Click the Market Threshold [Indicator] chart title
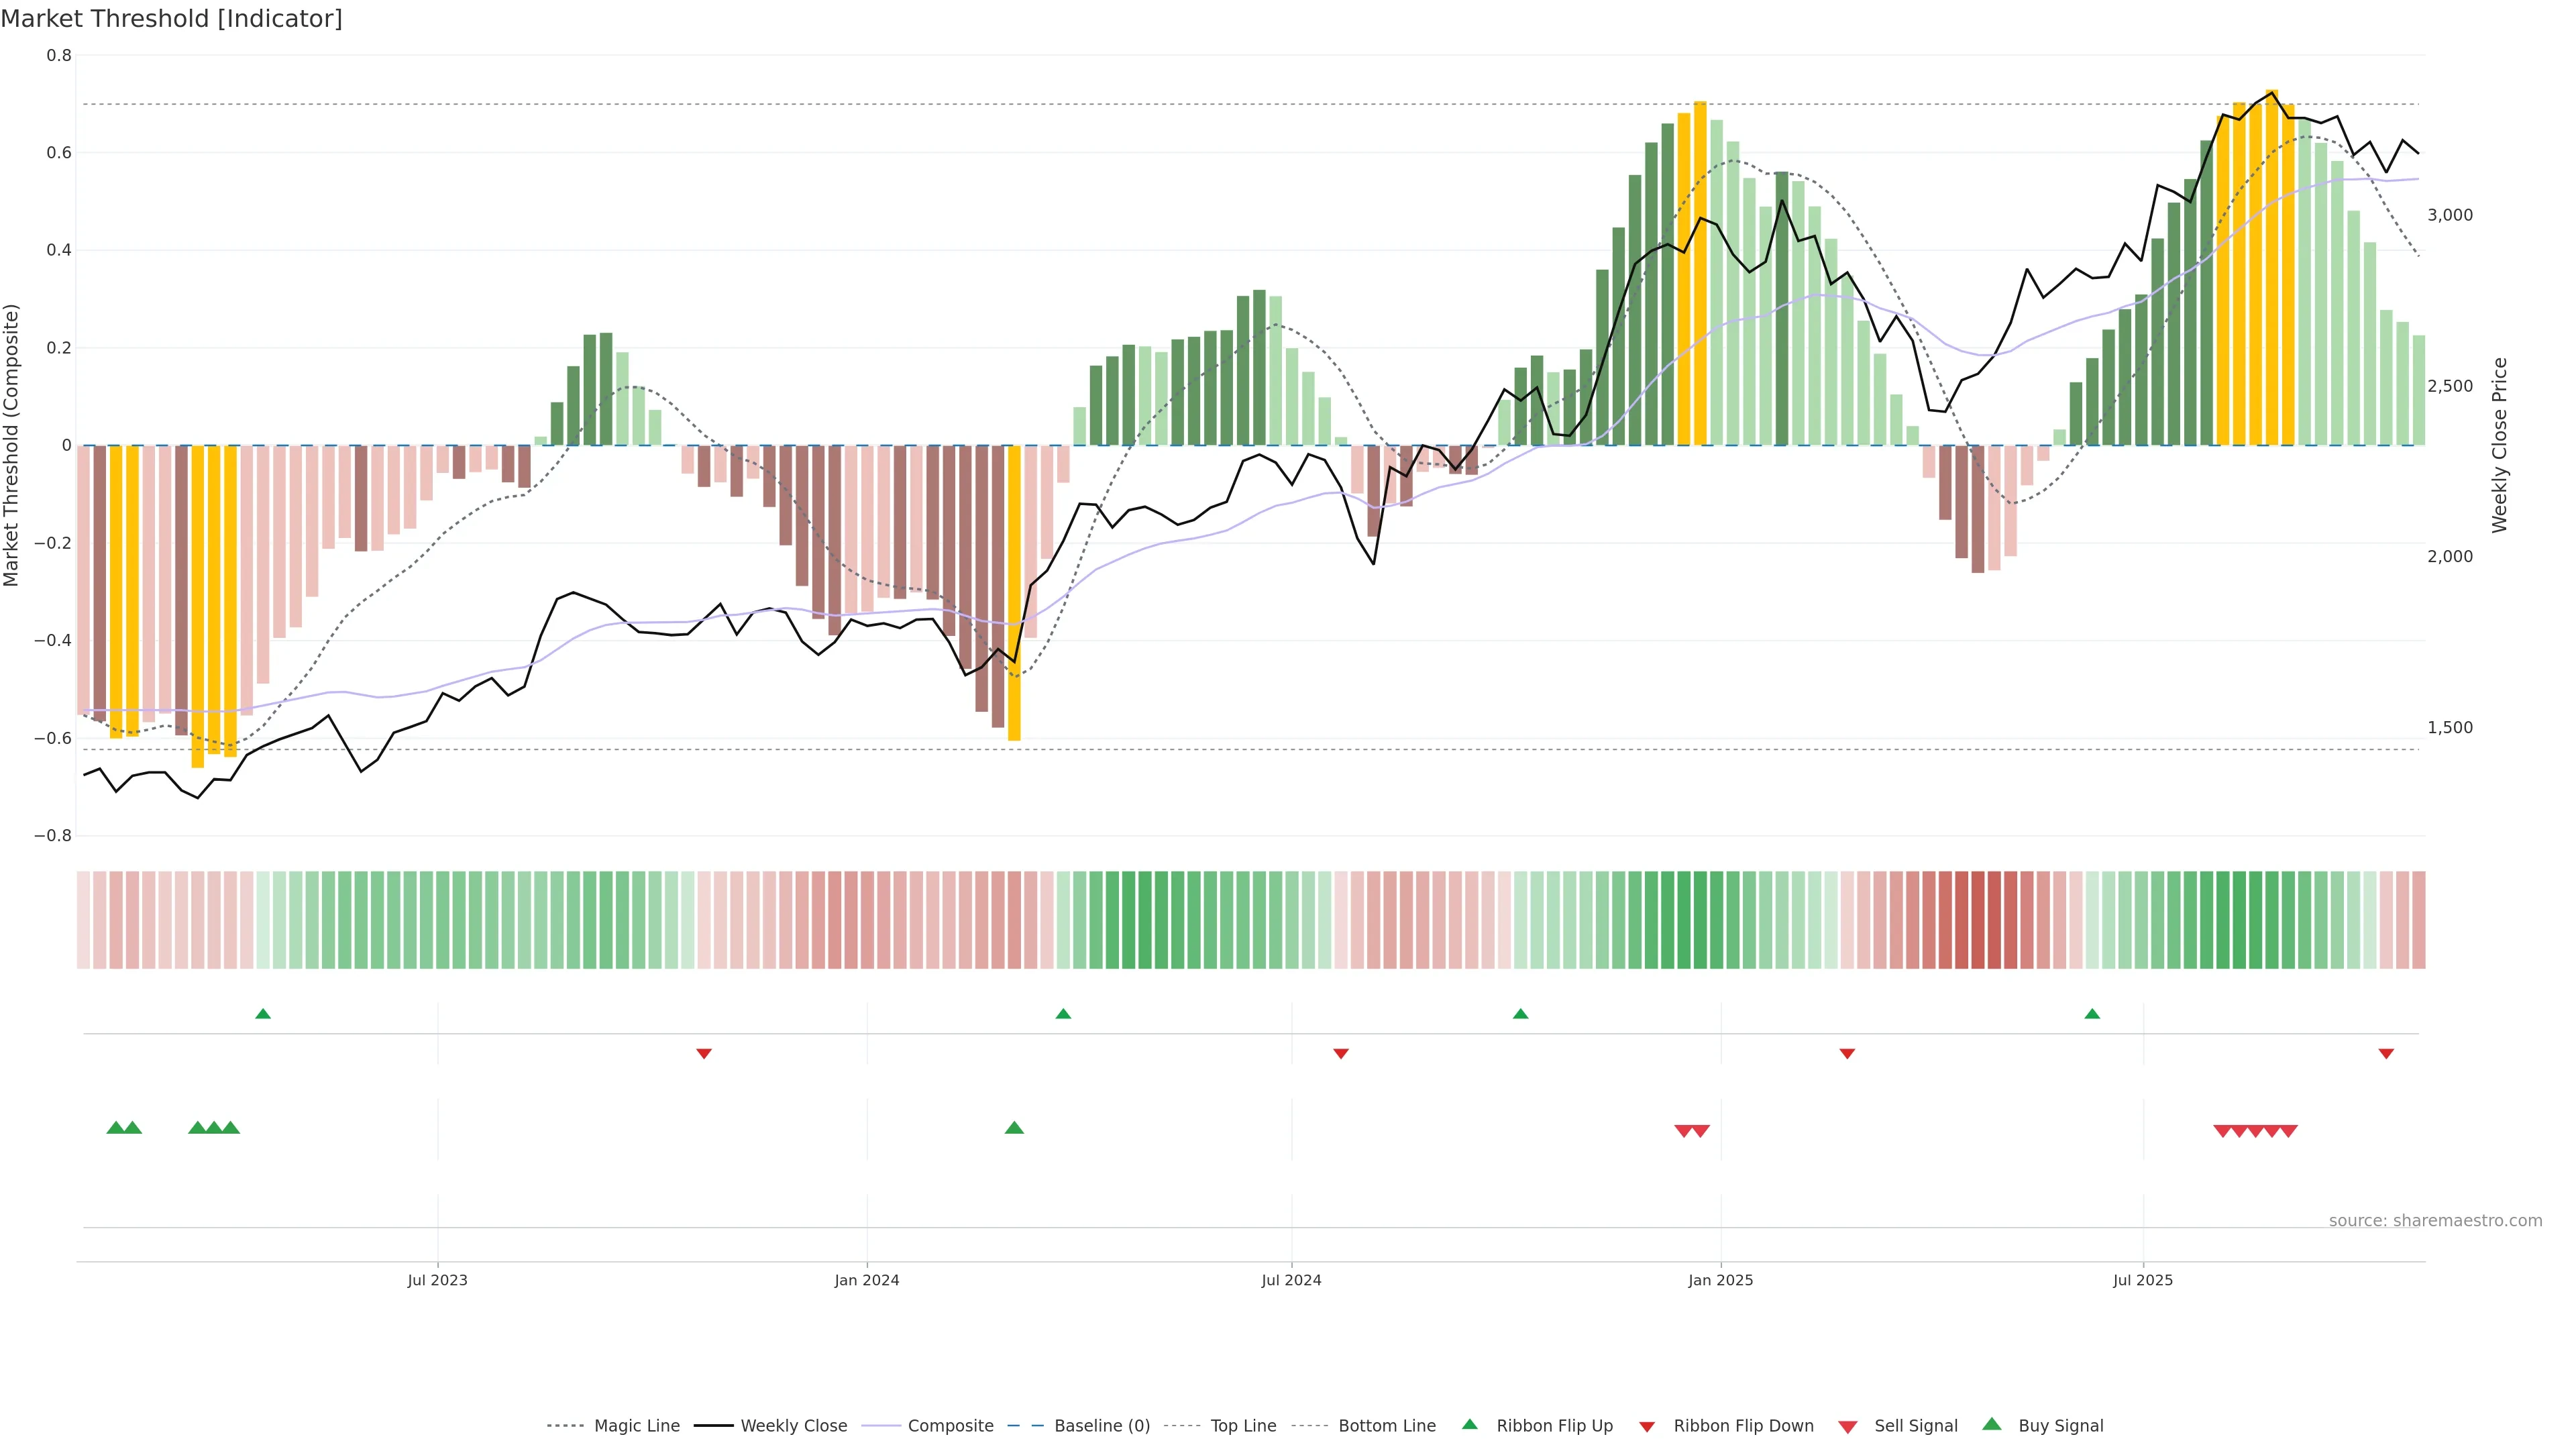The image size is (2576, 1449). (171, 18)
